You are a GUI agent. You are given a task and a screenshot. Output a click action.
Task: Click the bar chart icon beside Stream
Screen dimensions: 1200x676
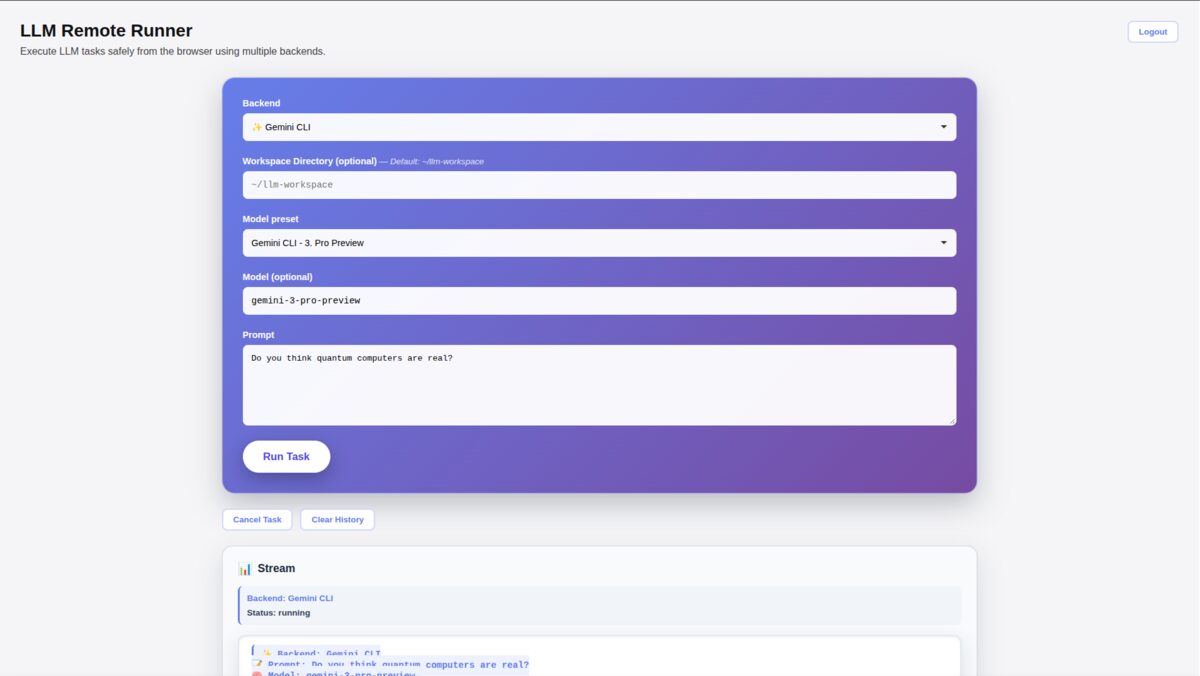pos(245,568)
